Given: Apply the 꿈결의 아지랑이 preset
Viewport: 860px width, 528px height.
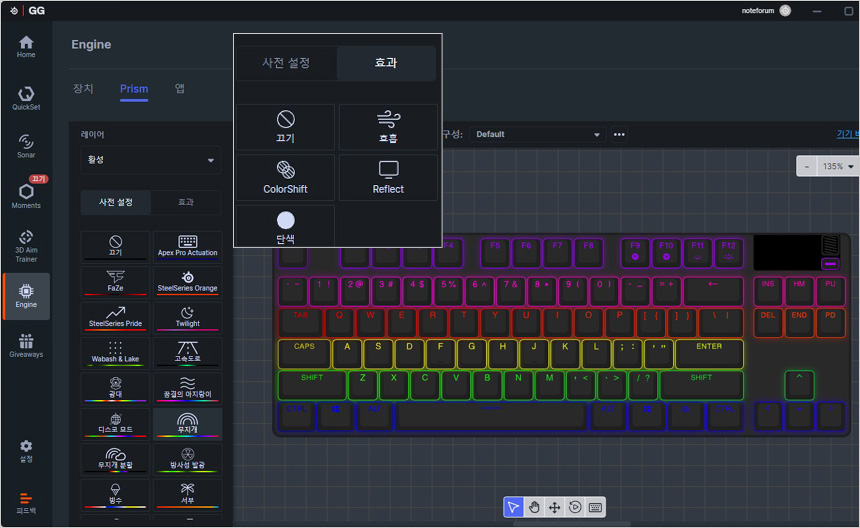Looking at the screenshot, I should point(188,388).
